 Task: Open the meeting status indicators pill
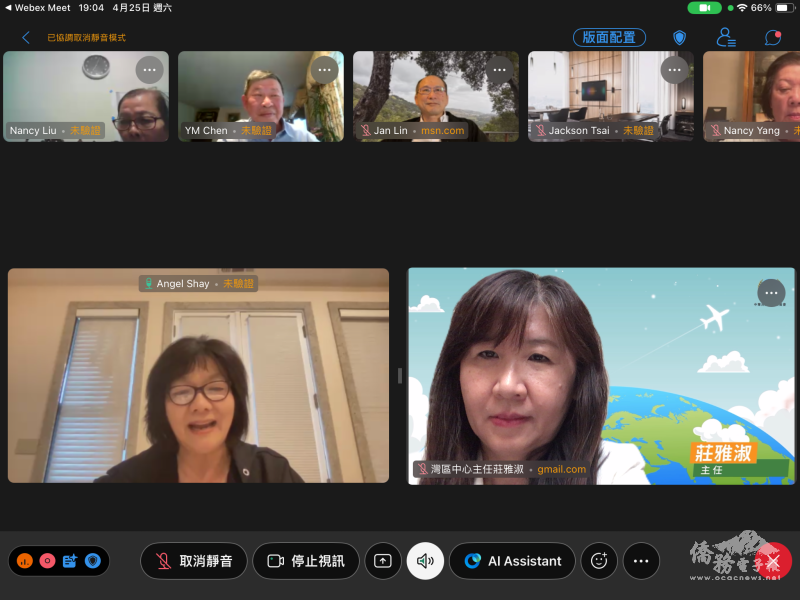click(59, 561)
